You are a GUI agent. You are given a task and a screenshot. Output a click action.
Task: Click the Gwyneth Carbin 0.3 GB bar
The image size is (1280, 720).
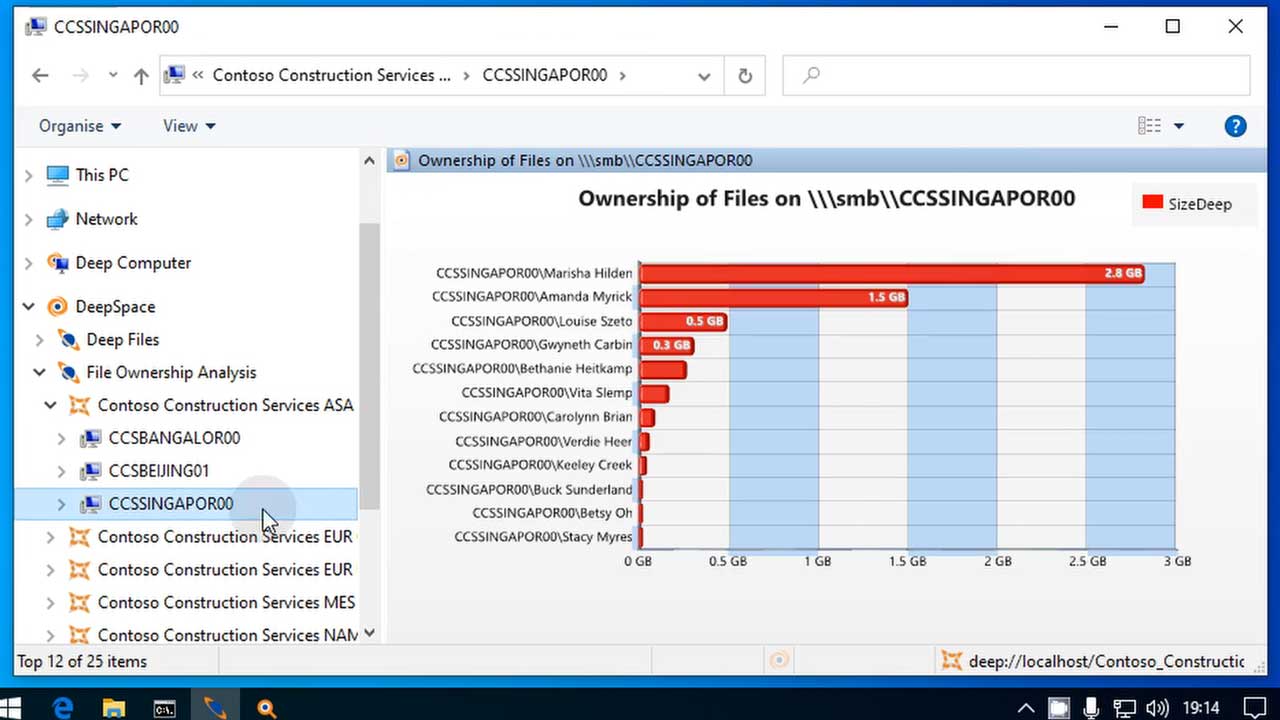coord(667,345)
